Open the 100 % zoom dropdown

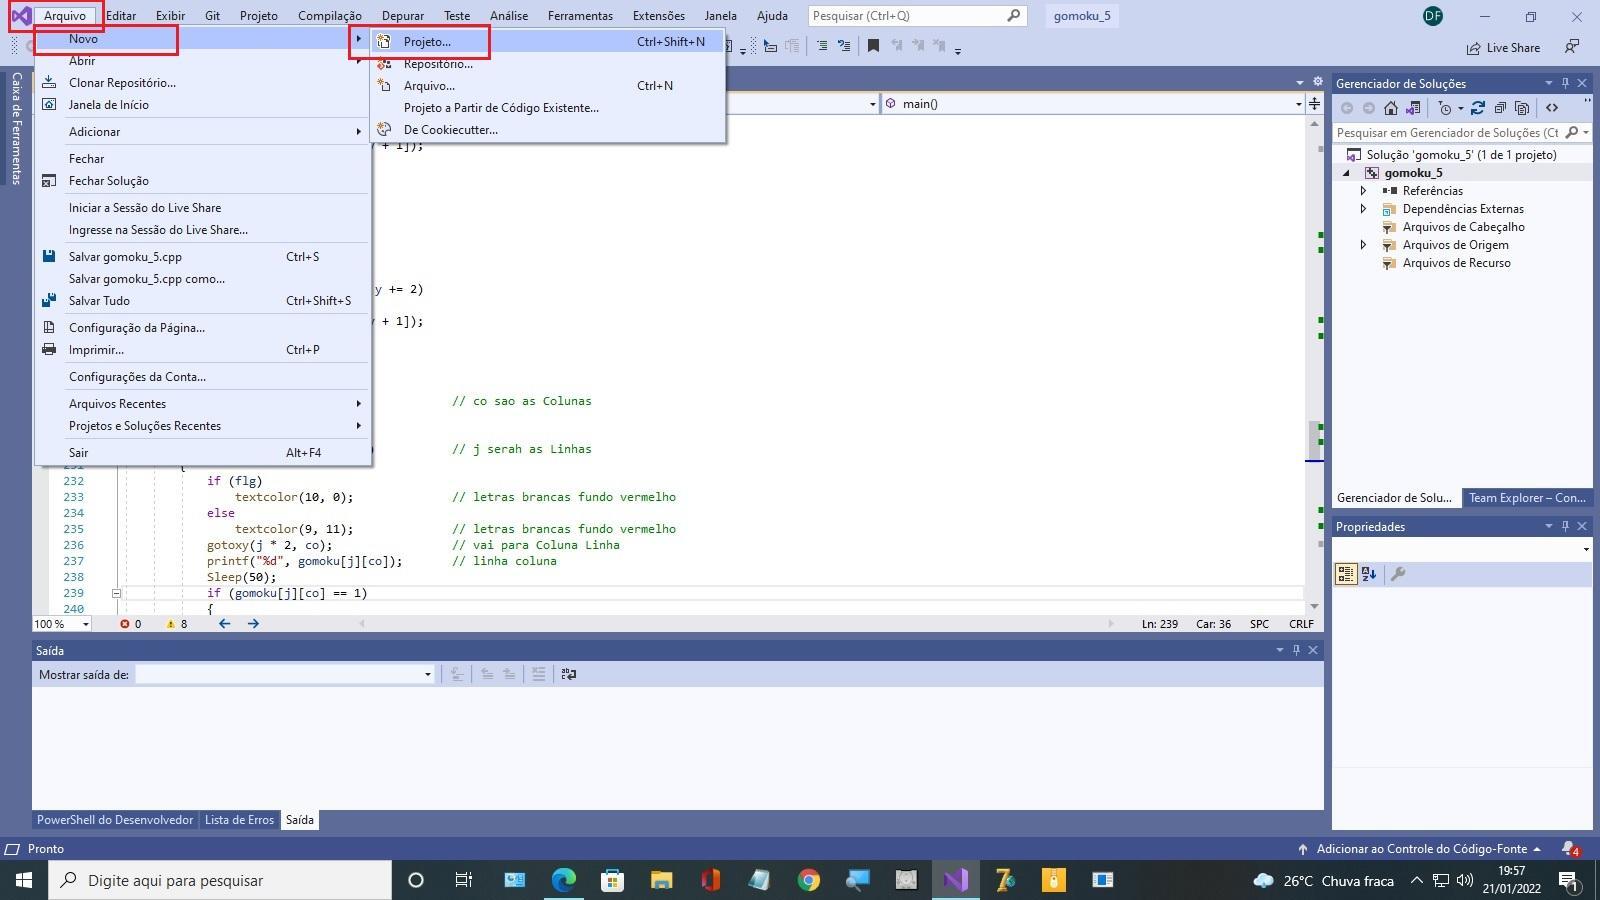coord(86,624)
